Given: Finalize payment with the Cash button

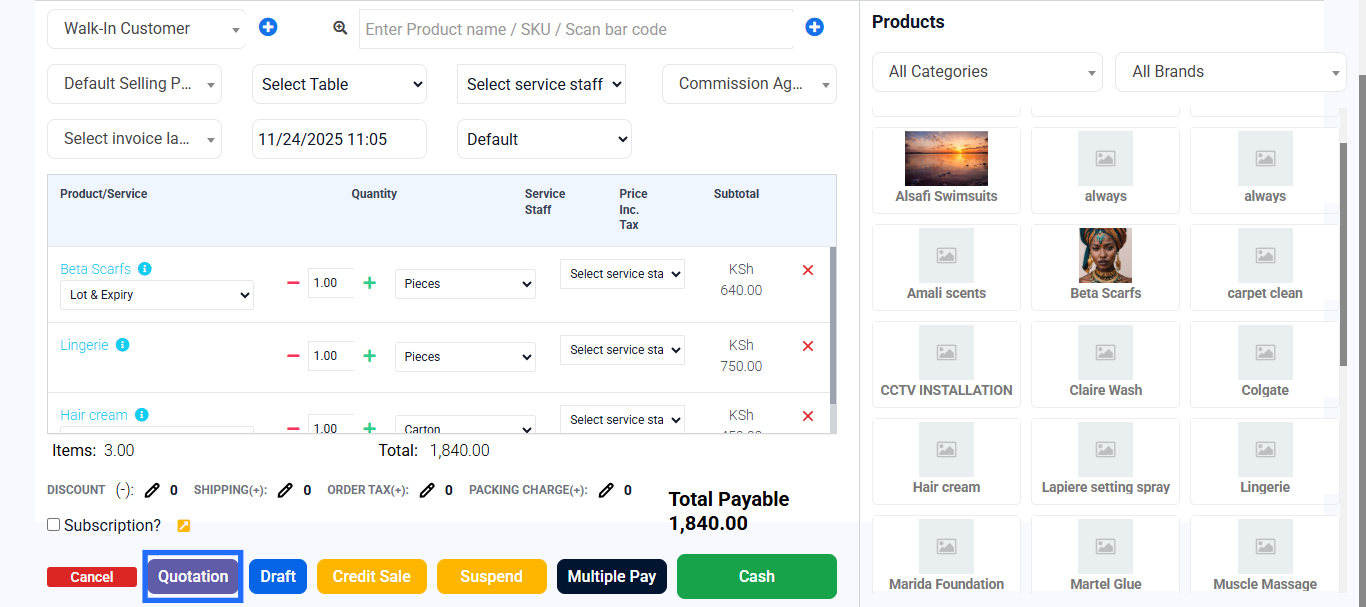Looking at the screenshot, I should [757, 576].
